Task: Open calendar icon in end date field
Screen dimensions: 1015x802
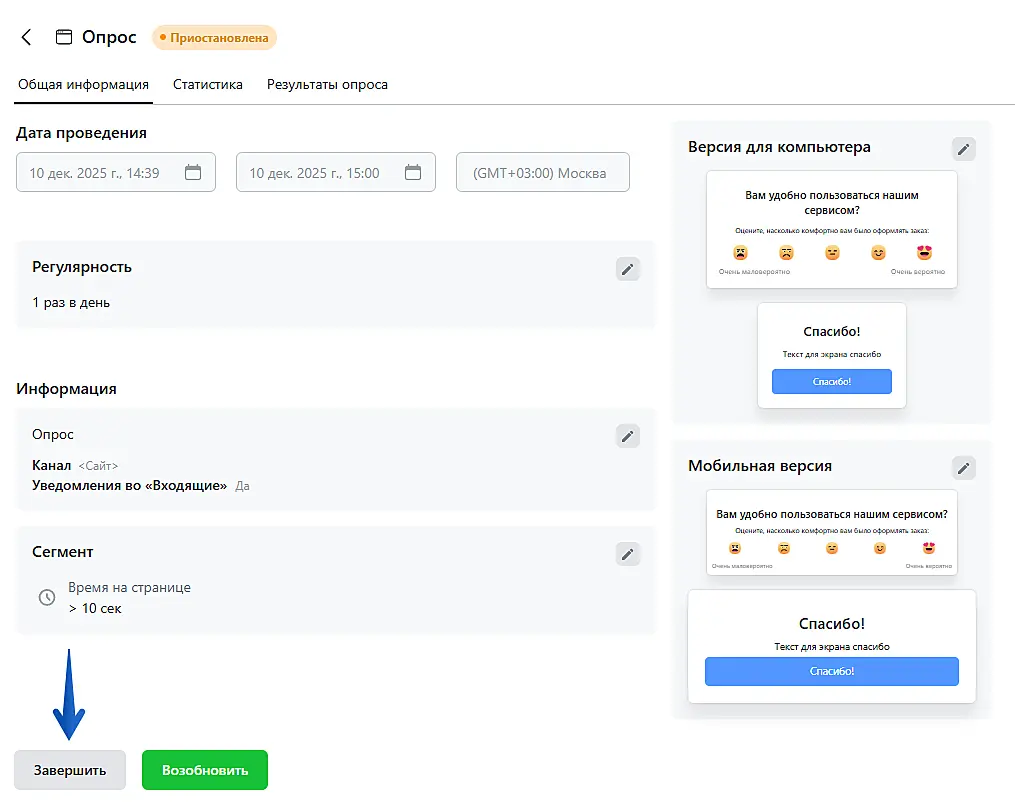Action: (413, 172)
